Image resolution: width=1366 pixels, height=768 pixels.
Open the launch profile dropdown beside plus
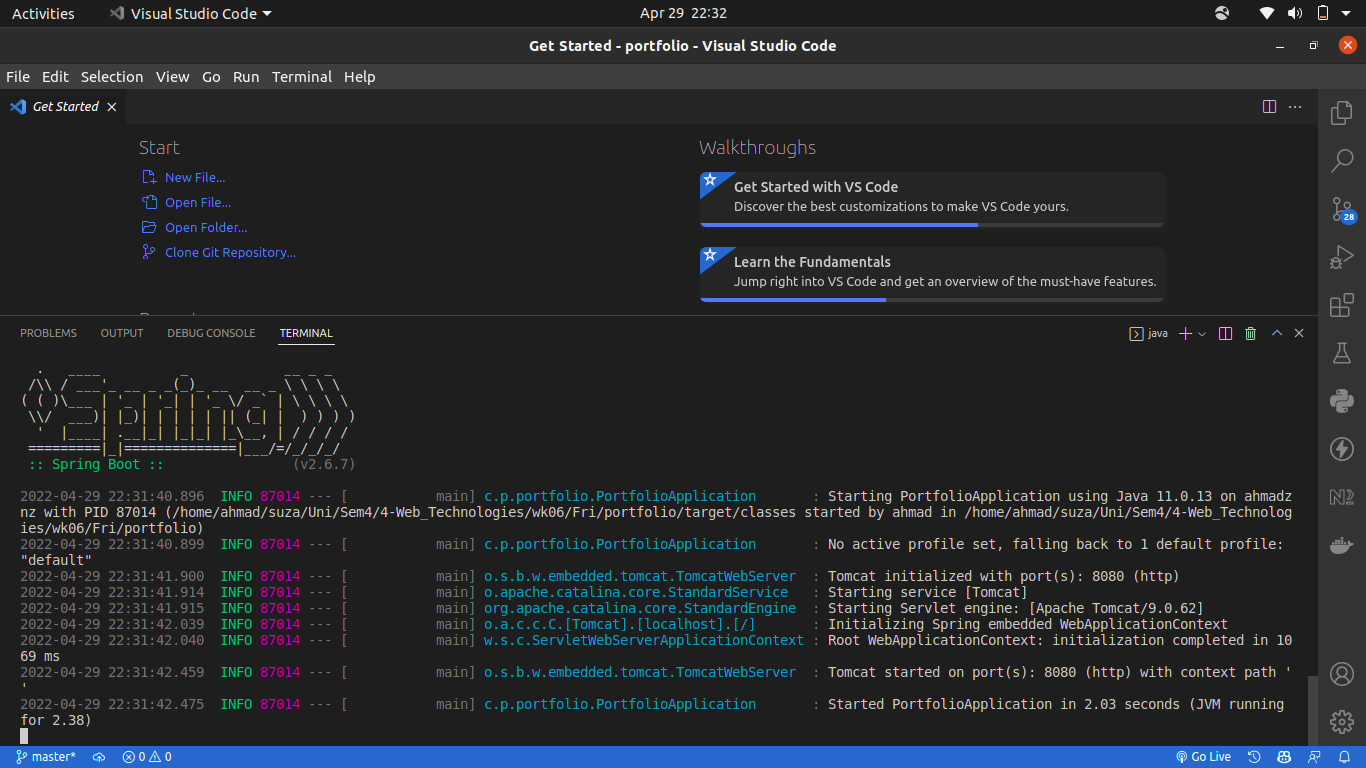pyautogui.click(x=1202, y=333)
